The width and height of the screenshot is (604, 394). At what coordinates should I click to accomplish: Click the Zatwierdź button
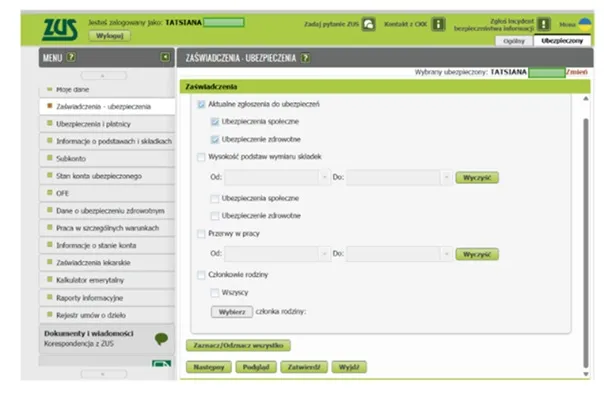304,367
